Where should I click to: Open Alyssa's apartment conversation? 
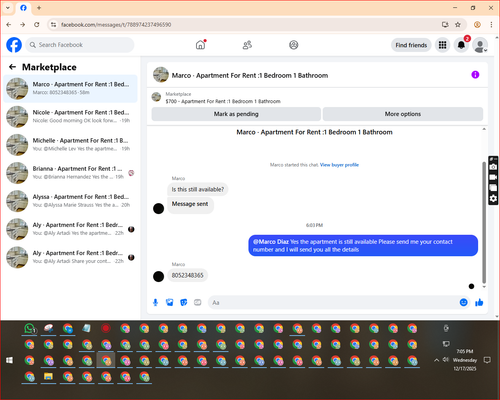tap(70, 201)
